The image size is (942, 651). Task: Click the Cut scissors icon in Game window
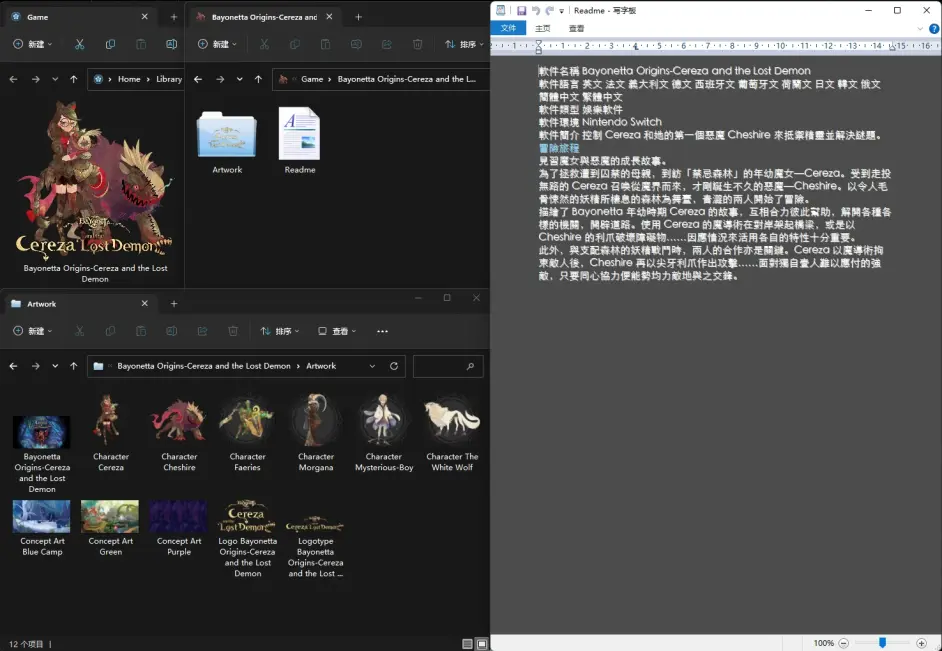79,44
